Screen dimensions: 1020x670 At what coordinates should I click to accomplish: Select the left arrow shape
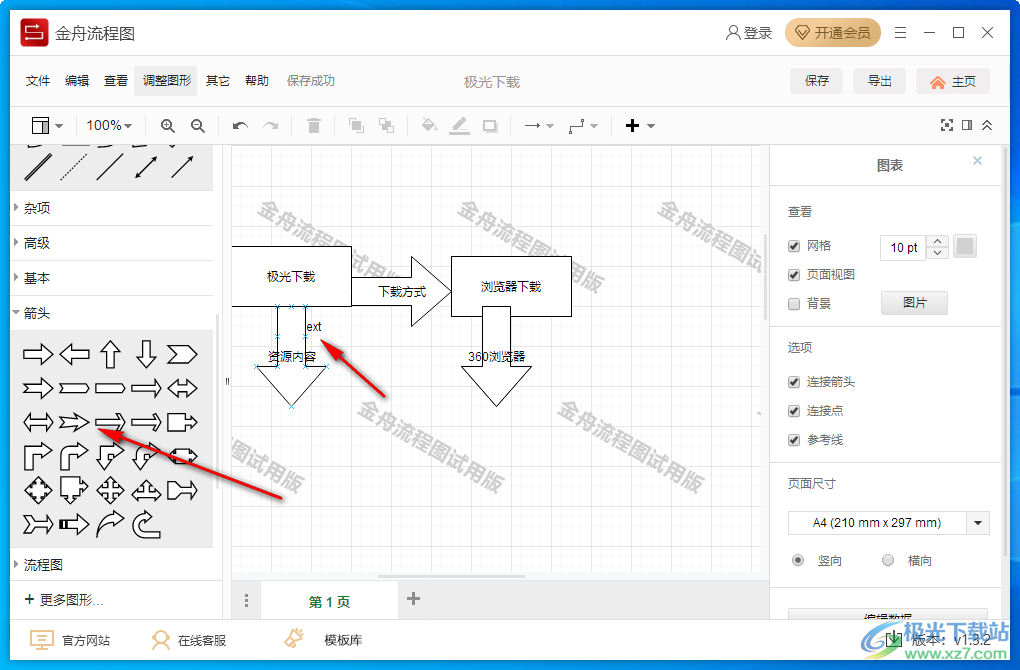click(x=74, y=355)
